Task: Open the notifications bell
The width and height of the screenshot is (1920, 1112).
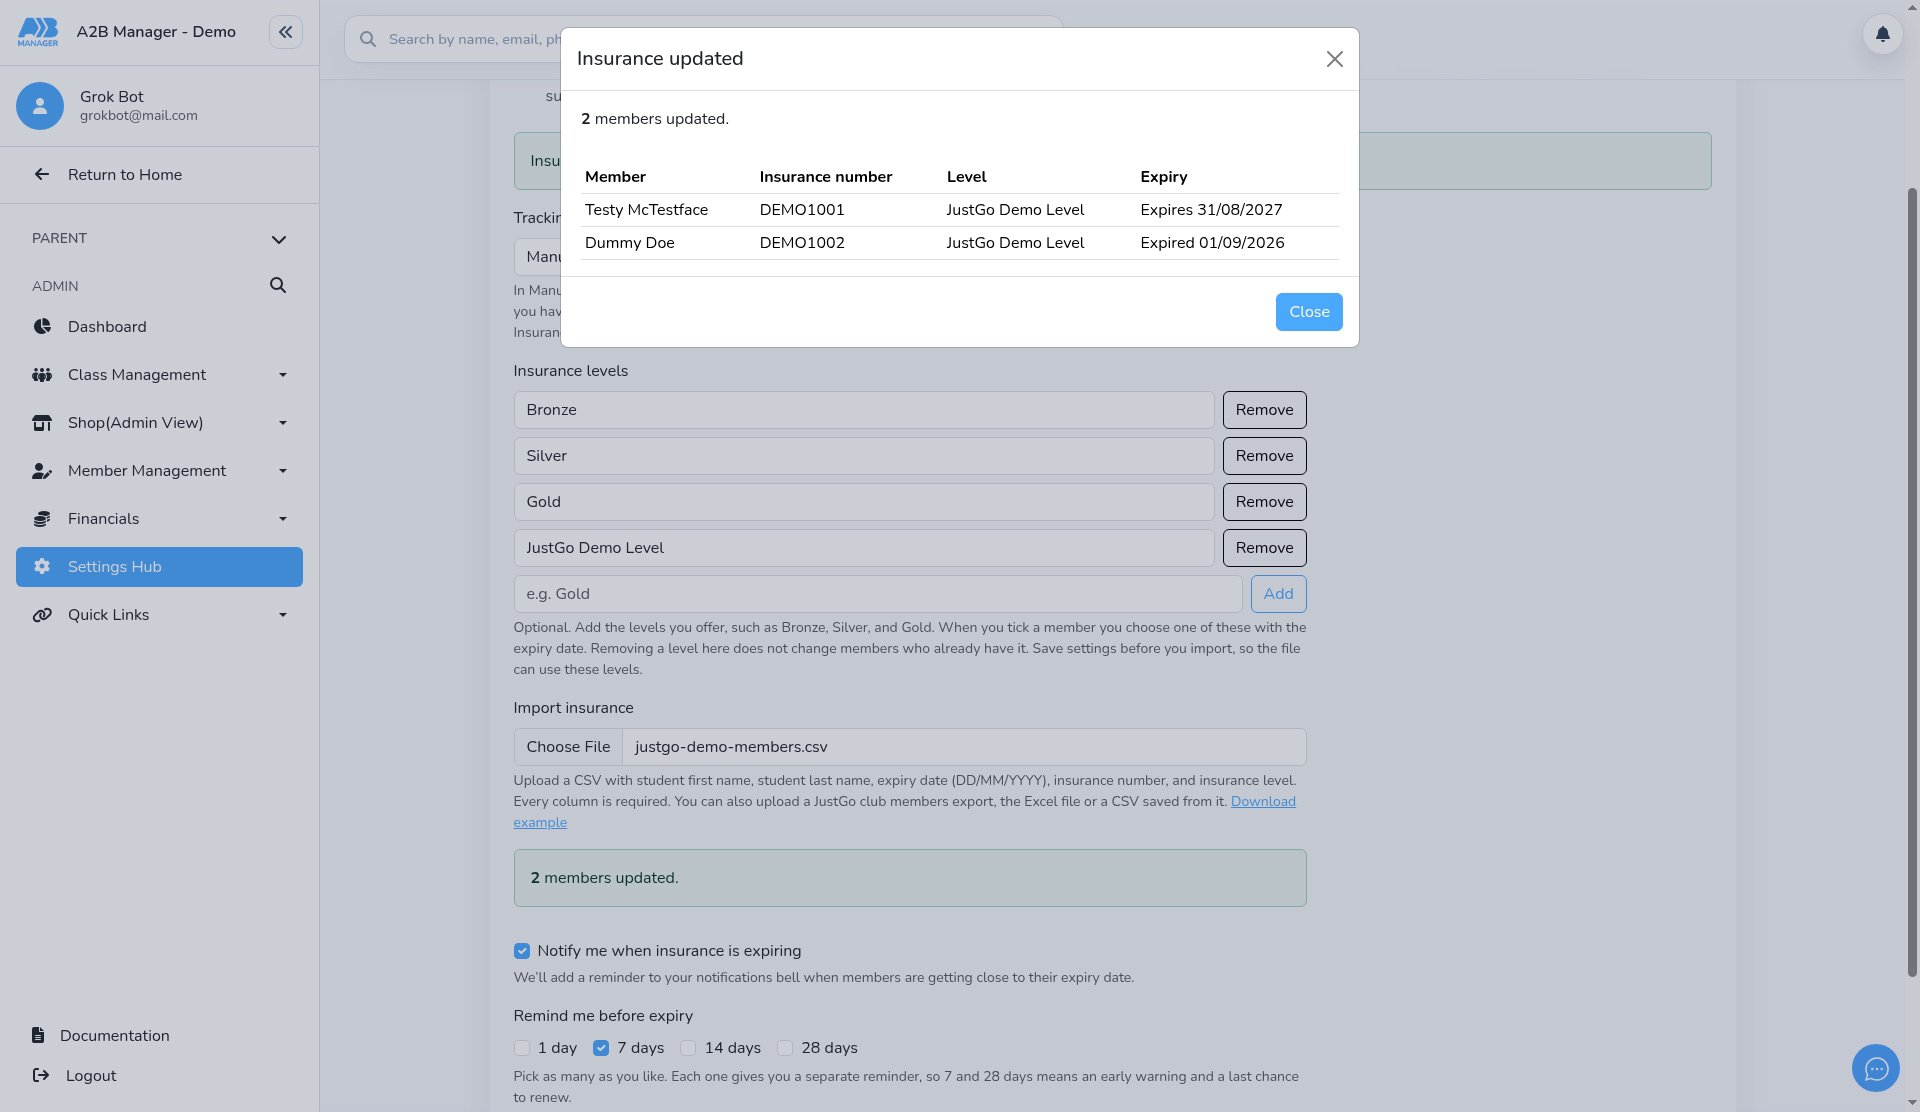Action: click(x=1882, y=34)
